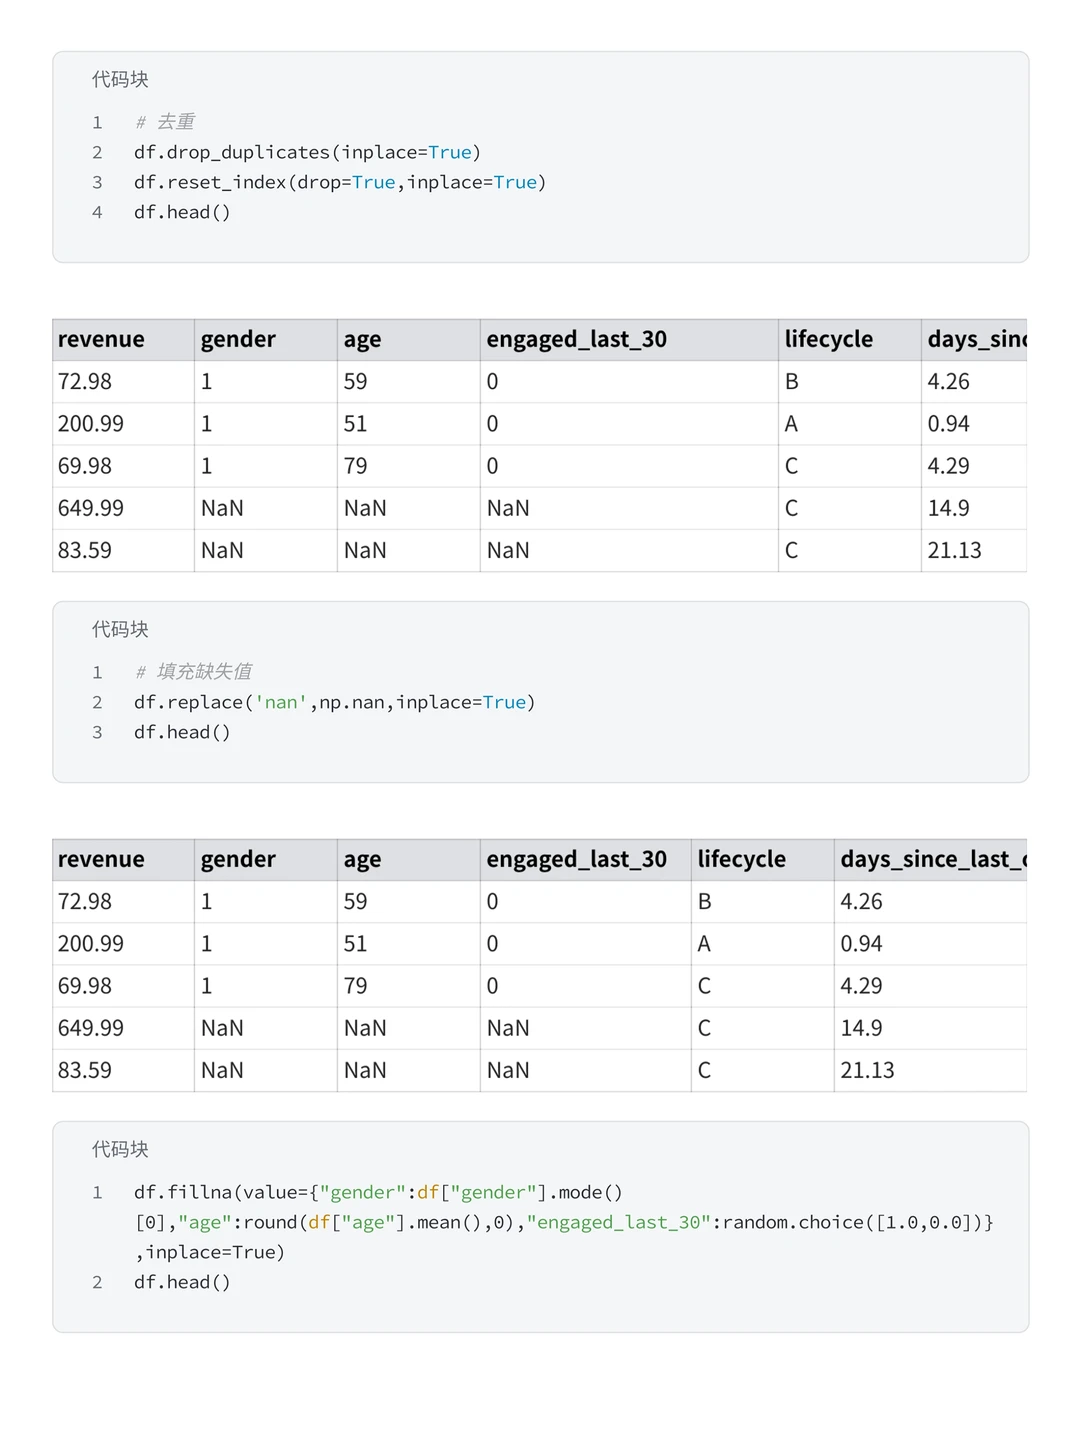This screenshot has height=1440, width=1080.
Task: Click the 21.13 cell in the second table
Action: point(867,1070)
